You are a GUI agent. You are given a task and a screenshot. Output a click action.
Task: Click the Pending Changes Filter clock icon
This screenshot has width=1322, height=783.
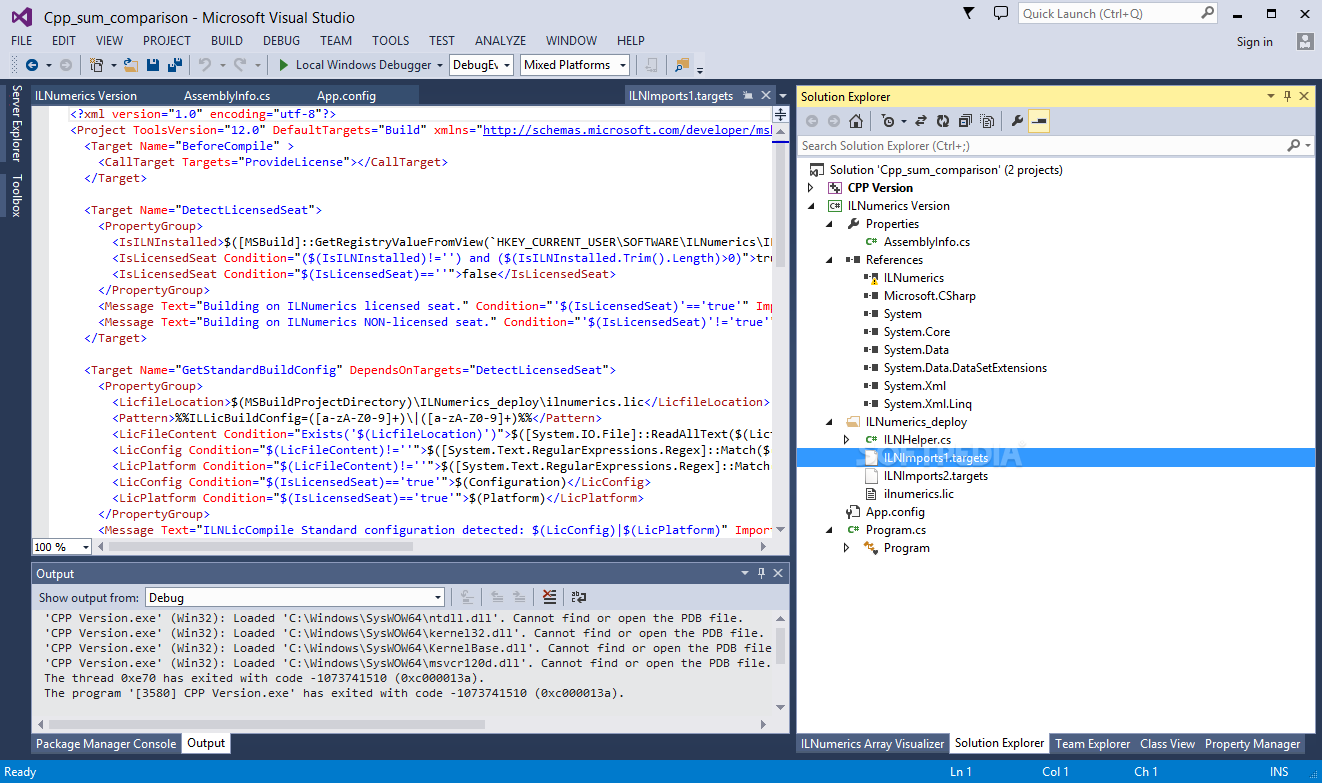click(x=888, y=121)
